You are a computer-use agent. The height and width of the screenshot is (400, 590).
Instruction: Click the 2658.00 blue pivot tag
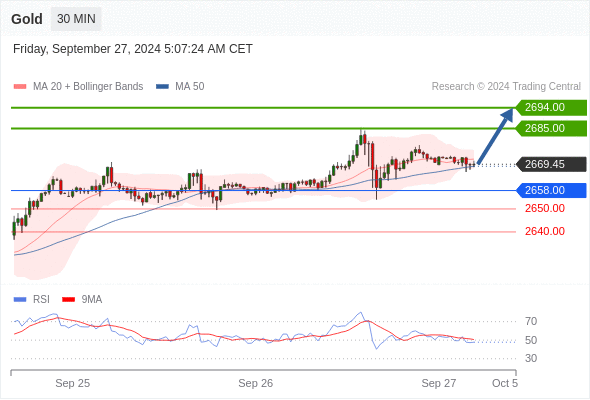coord(551,190)
